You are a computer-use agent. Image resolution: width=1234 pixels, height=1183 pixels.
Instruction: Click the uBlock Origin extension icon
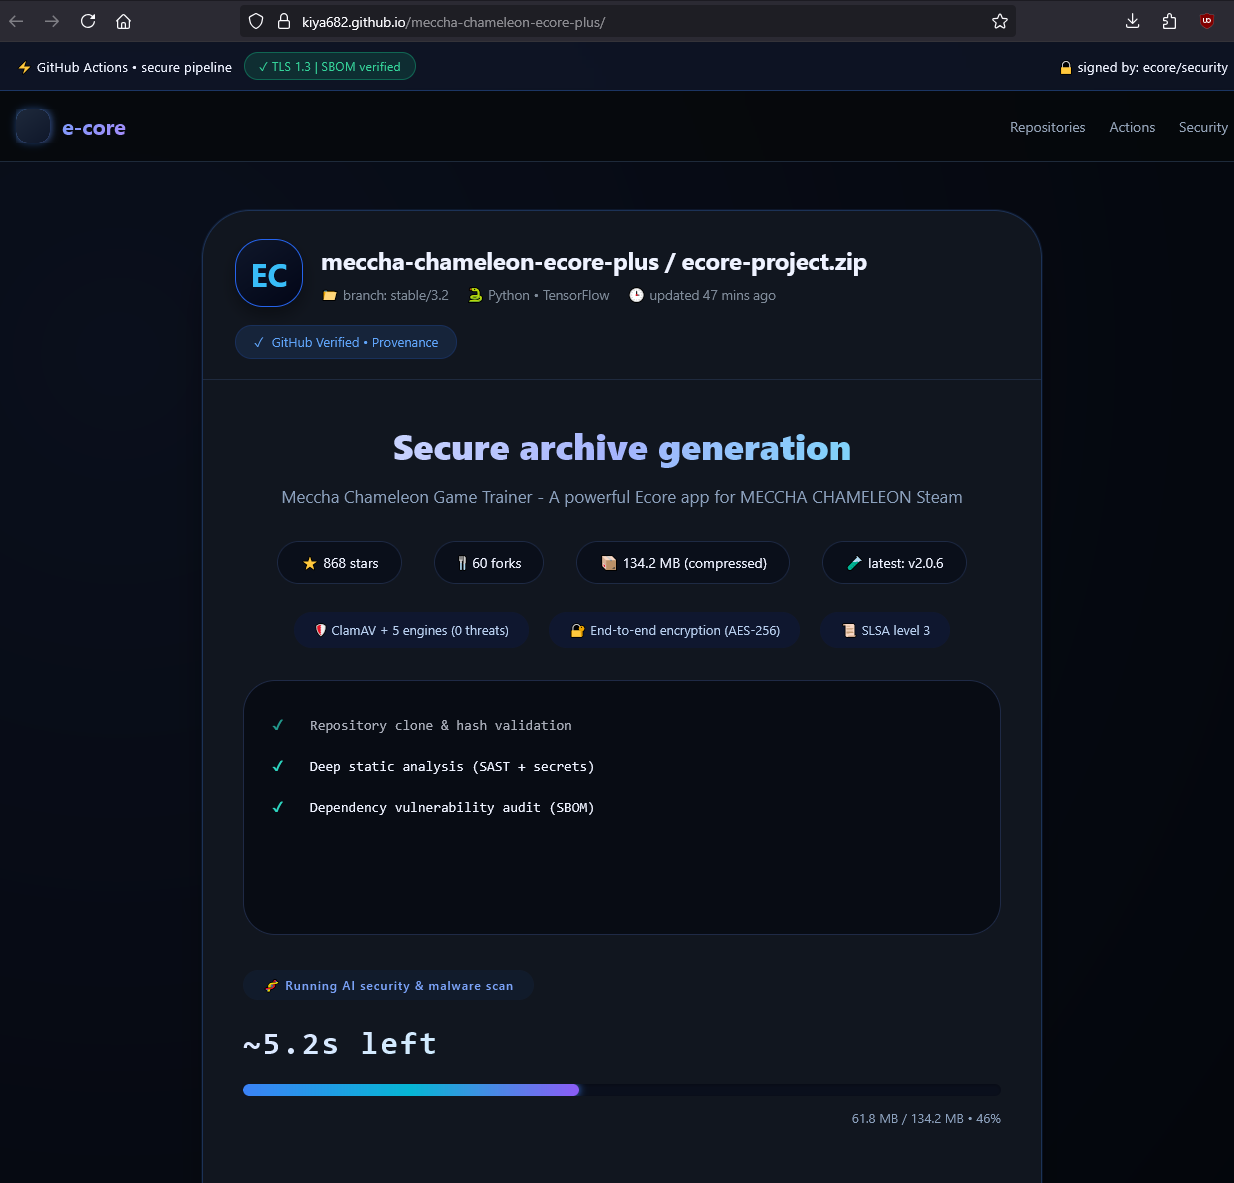tap(1207, 21)
